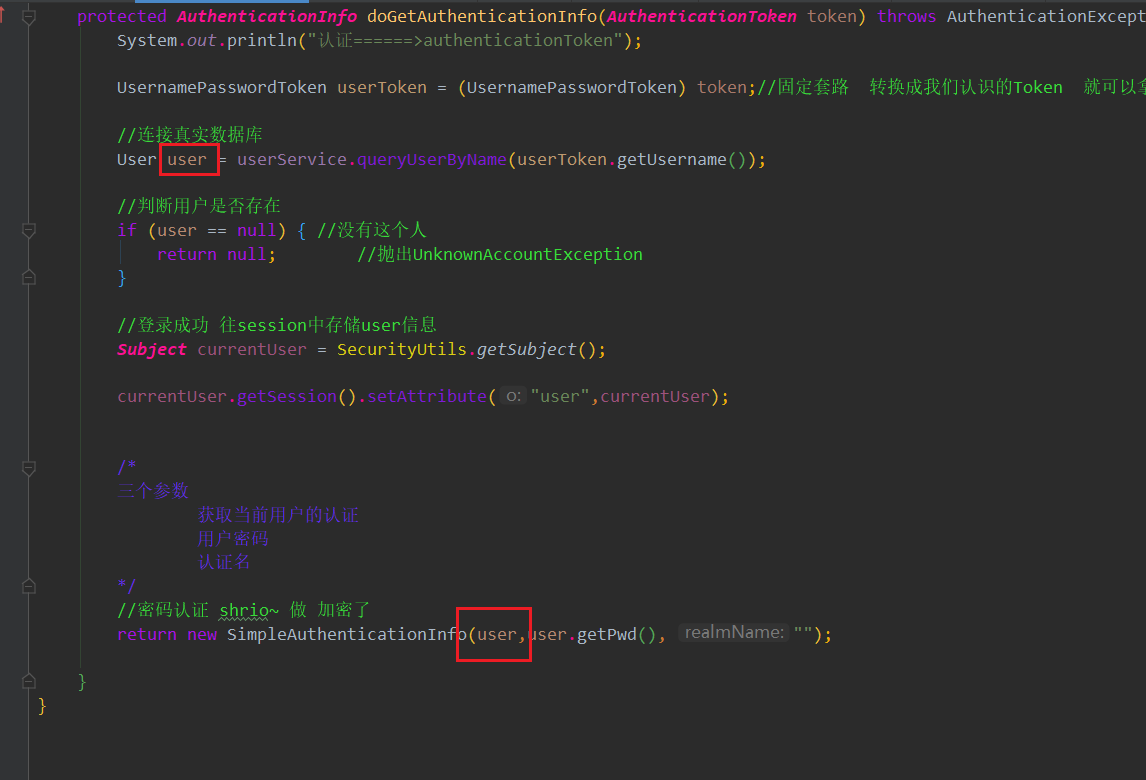Click the 用户密码 comment line

[233, 539]
